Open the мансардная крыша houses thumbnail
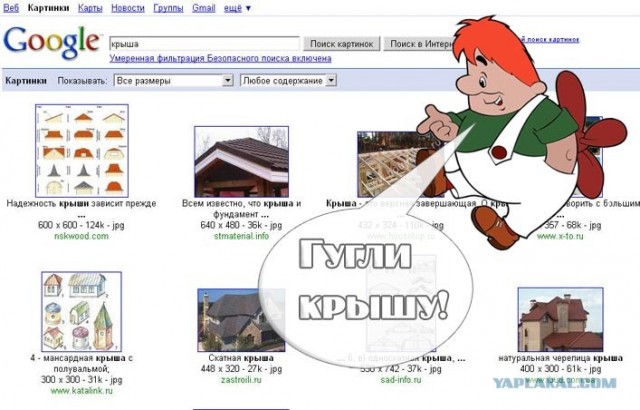640x410 pixels. click(x=82, y=312)
